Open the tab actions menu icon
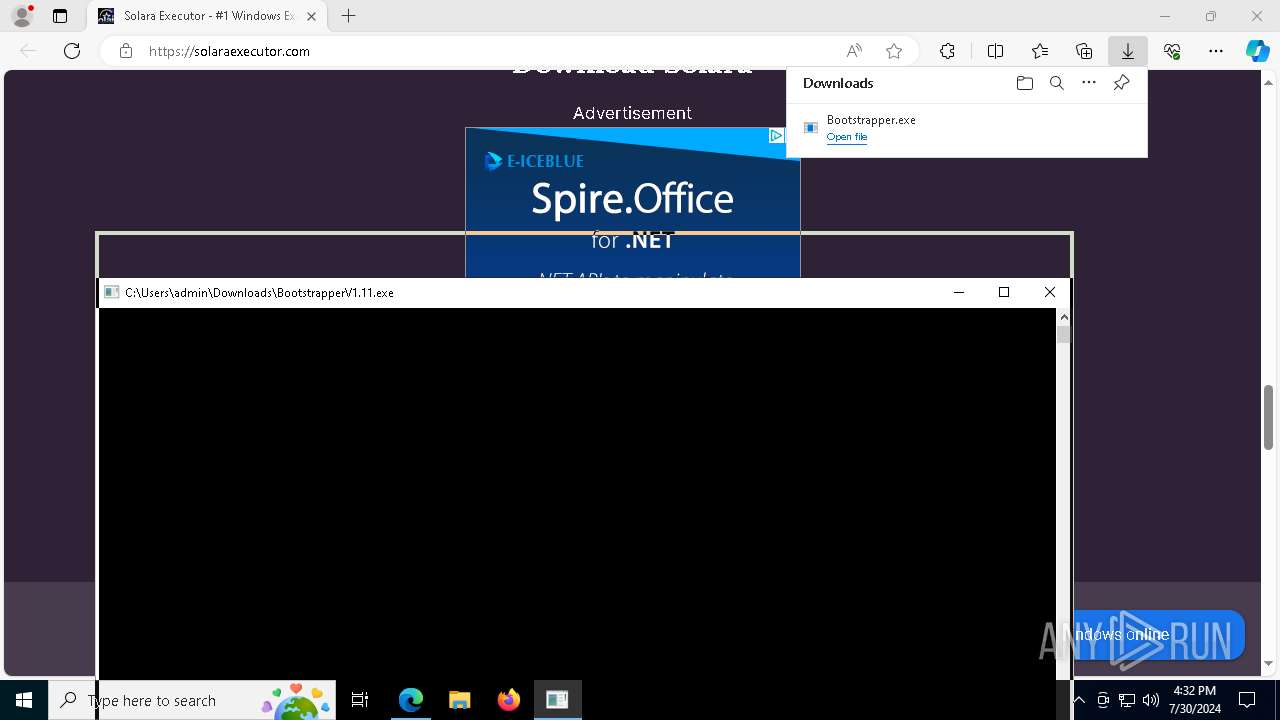This screenshot has width=1280, height=720. 60,16
